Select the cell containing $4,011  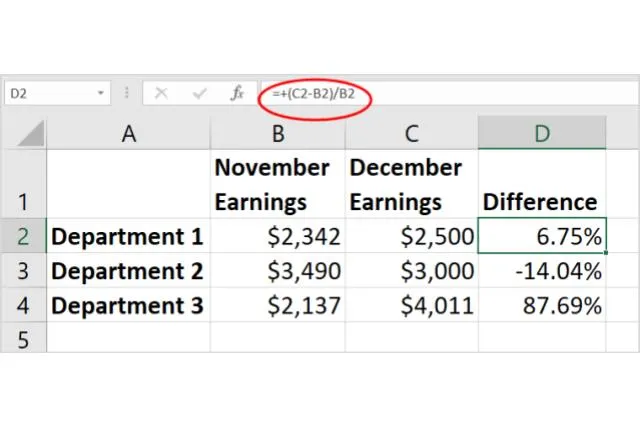pos(411,305)
